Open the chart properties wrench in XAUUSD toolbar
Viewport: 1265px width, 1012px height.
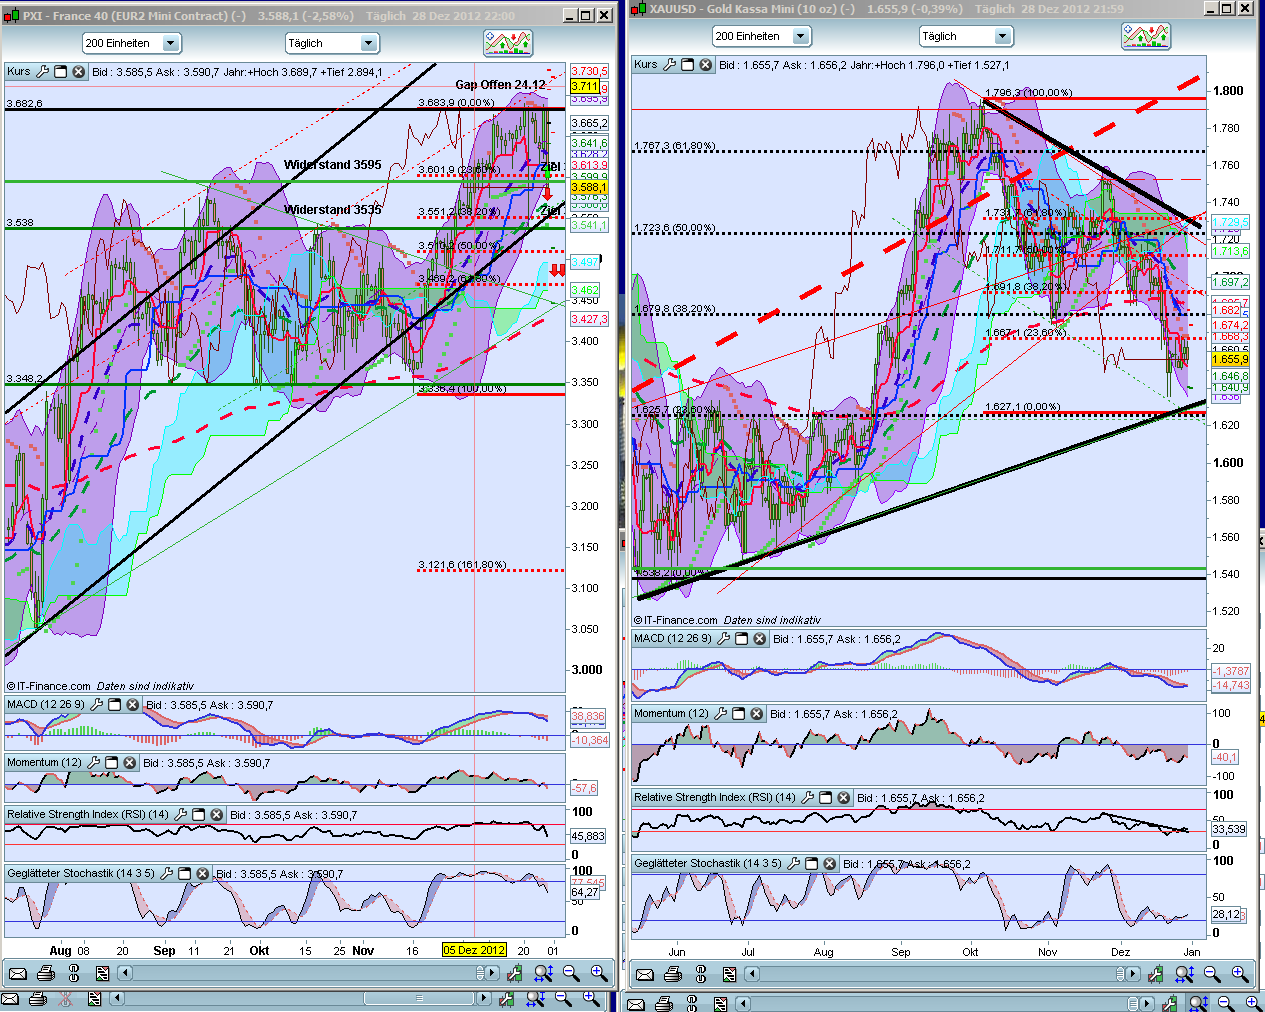[1156, 974]
